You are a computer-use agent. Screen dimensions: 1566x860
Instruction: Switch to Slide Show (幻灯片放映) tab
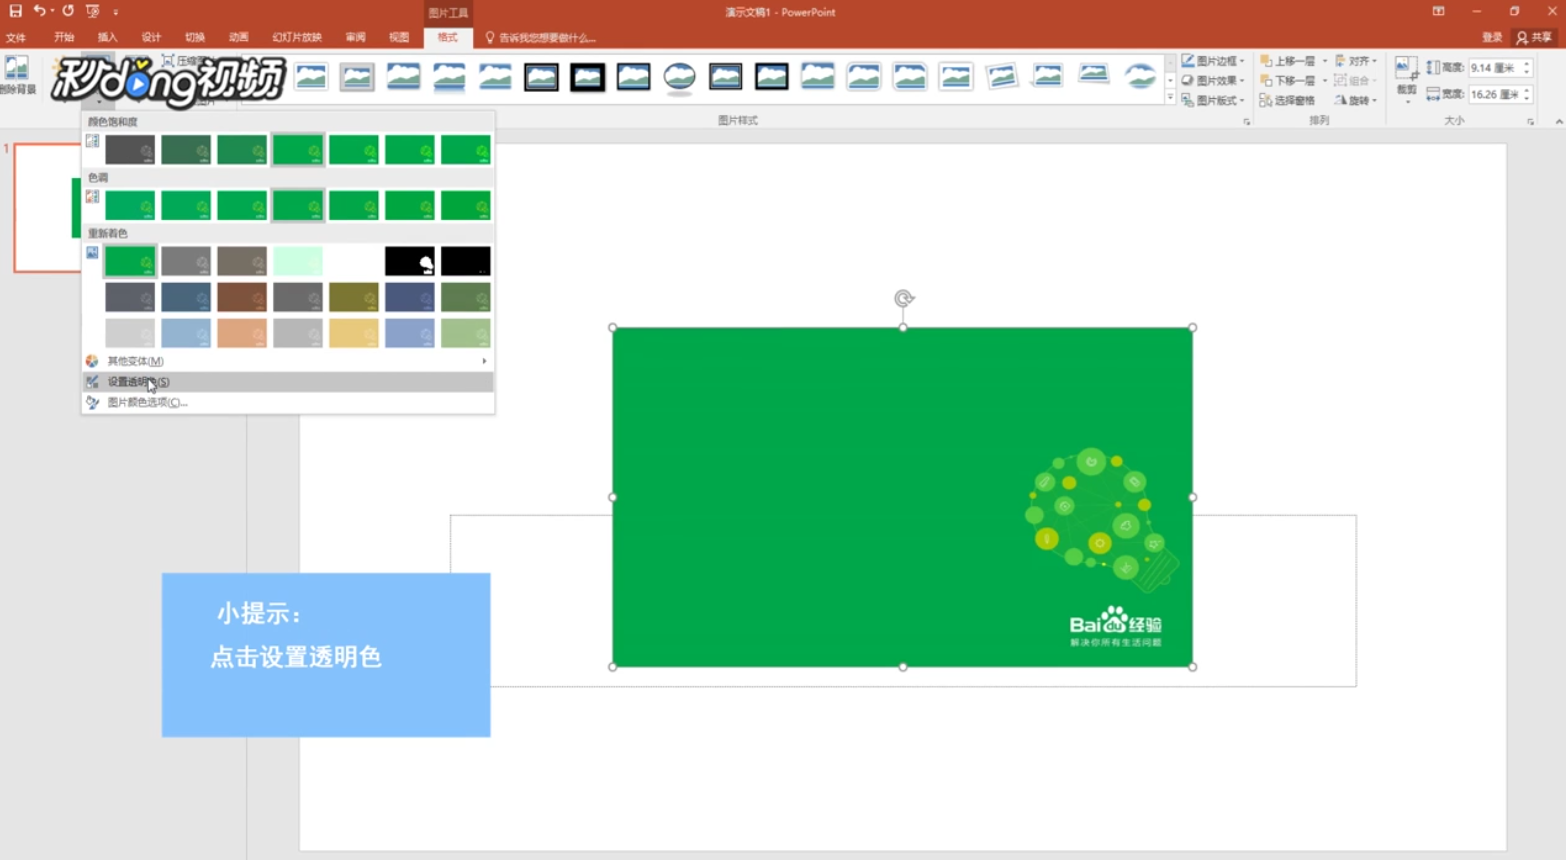coord(297,37)
